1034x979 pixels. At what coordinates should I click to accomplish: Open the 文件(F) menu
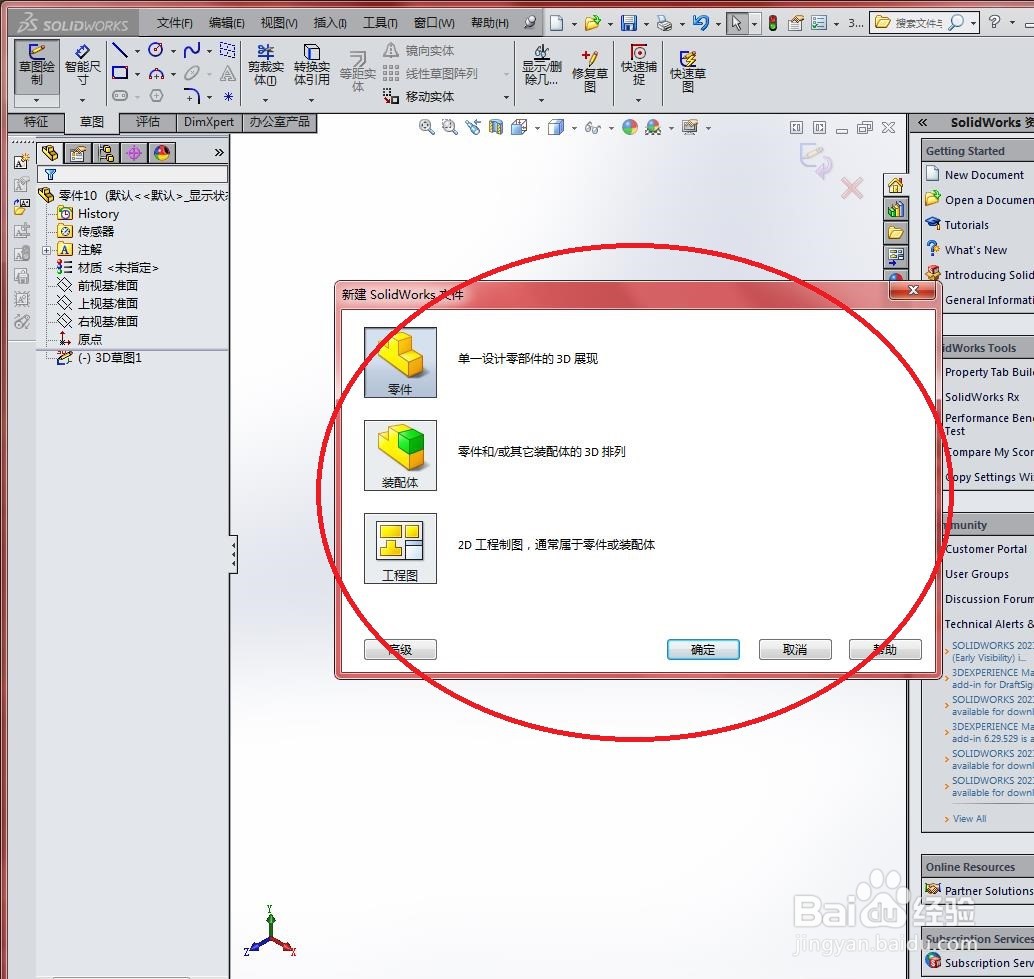click(x=175, y=23)
